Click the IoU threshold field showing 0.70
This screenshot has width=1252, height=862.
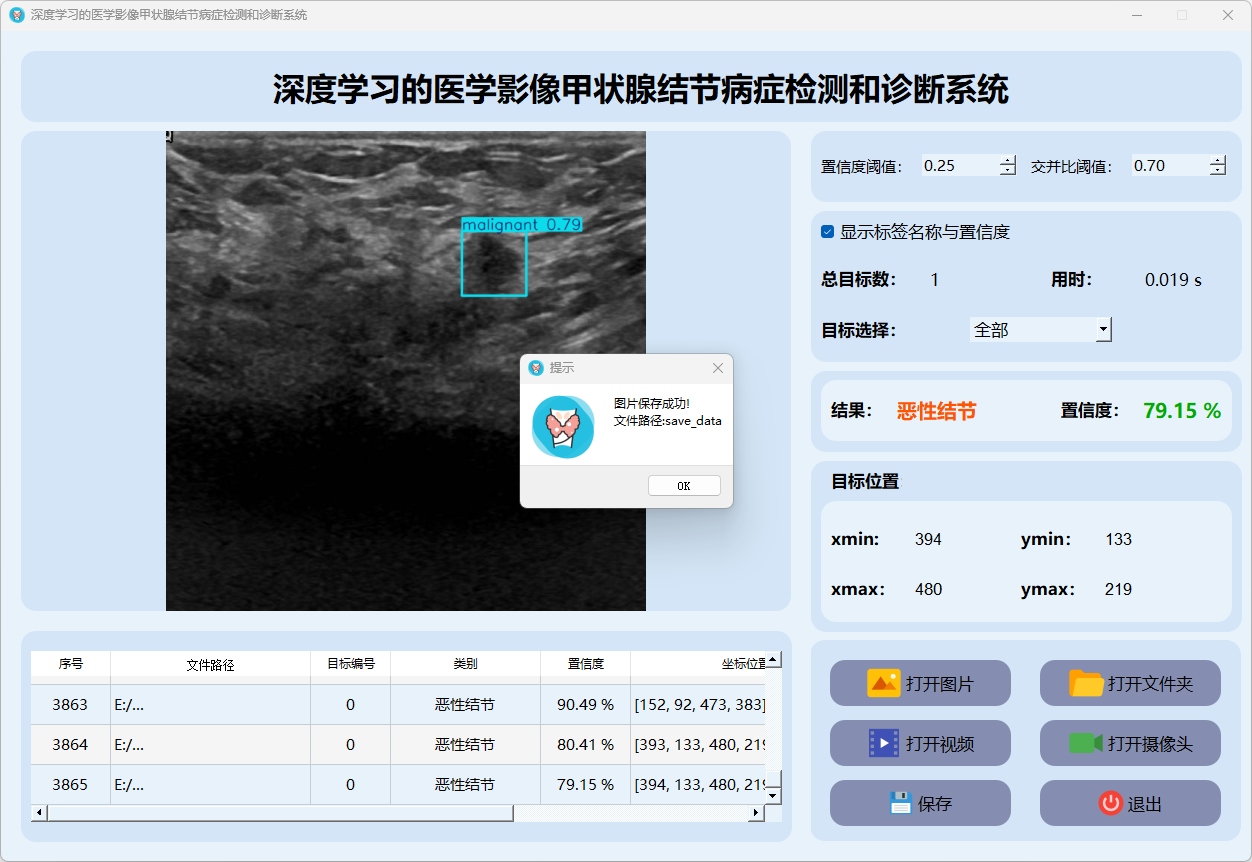1170,166
